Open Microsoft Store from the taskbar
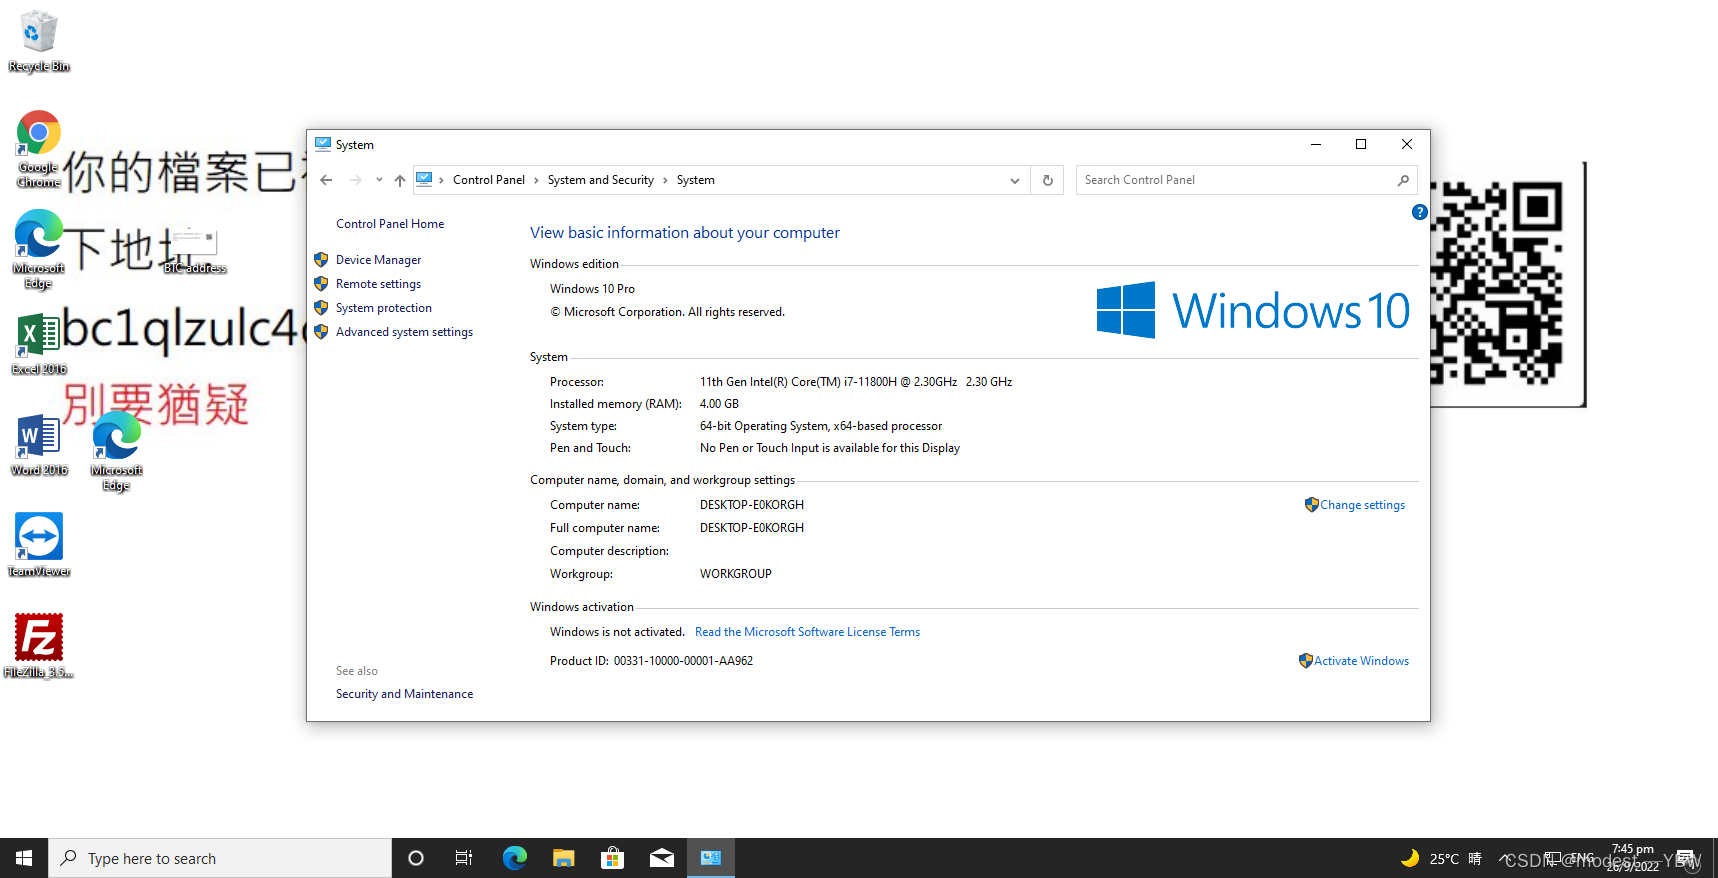The width and height of the screenshot is (1718, 878). tap(612, 858)
